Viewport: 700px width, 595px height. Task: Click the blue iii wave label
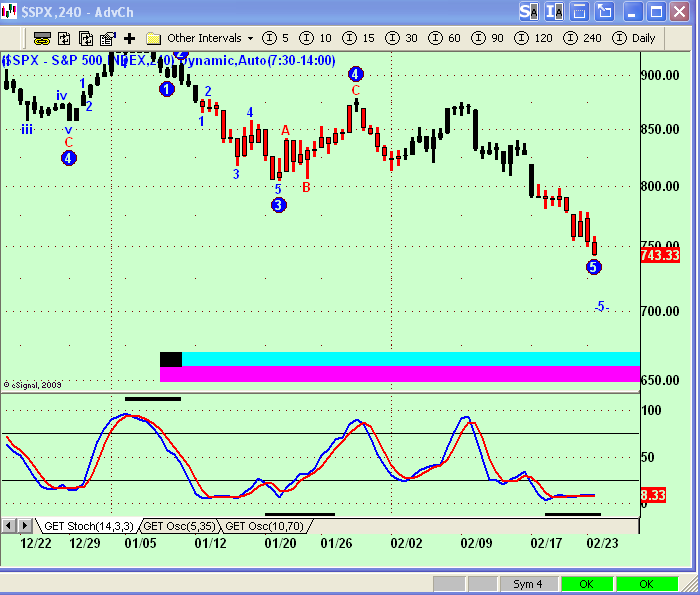pyautogui.click(x=27, y=129)
